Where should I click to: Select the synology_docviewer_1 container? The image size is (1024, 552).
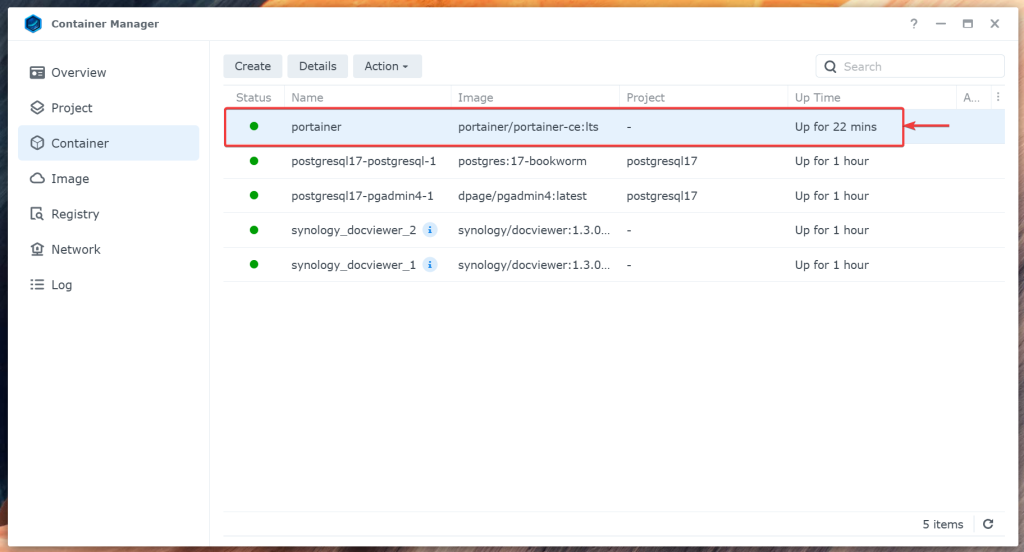614,265
